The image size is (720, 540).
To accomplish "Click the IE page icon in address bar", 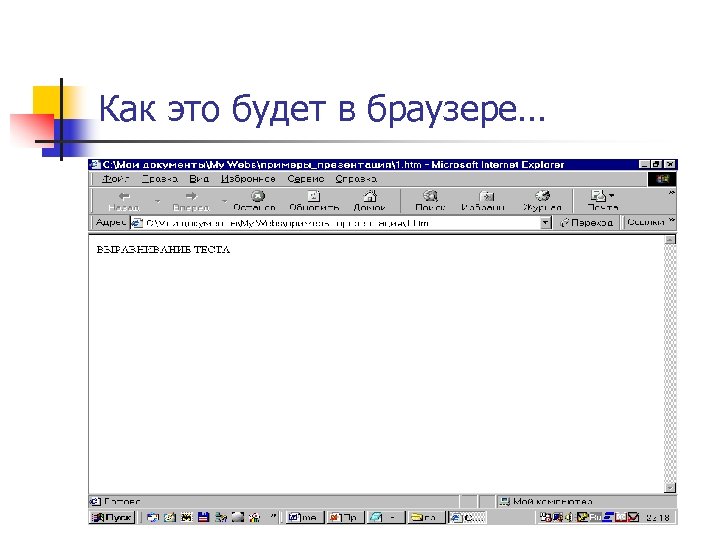I will click(137, 223).
